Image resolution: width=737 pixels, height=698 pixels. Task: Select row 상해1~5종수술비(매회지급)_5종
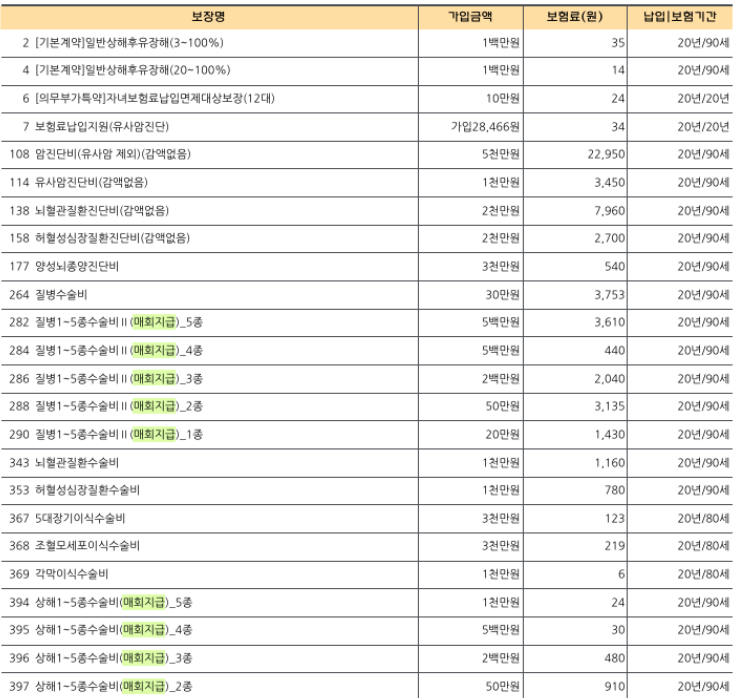[367, 603]
